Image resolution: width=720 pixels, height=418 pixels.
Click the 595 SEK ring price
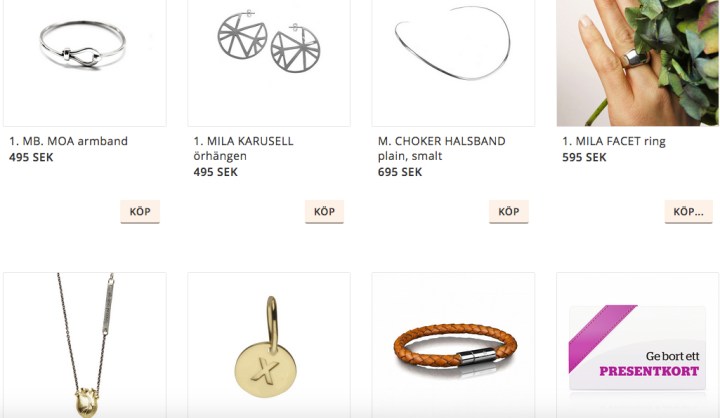[584, 157]
